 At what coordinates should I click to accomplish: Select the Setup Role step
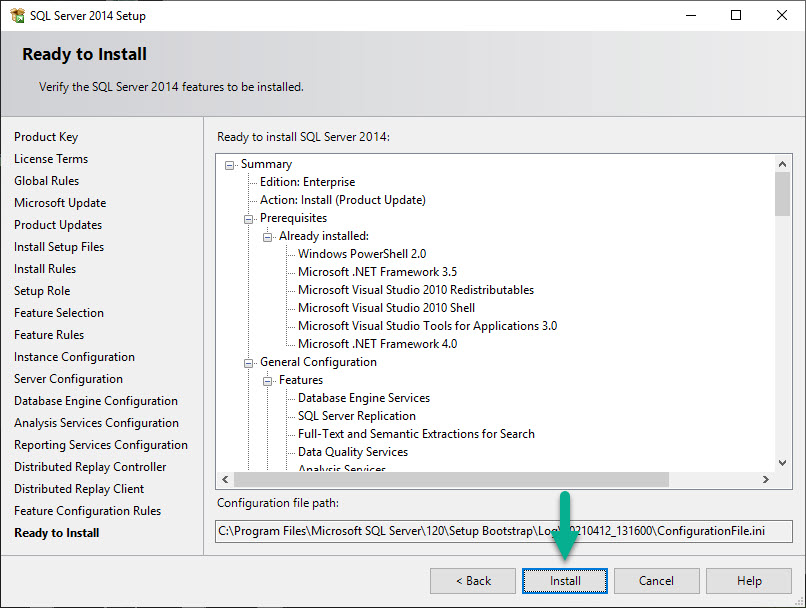pos(42,291)
